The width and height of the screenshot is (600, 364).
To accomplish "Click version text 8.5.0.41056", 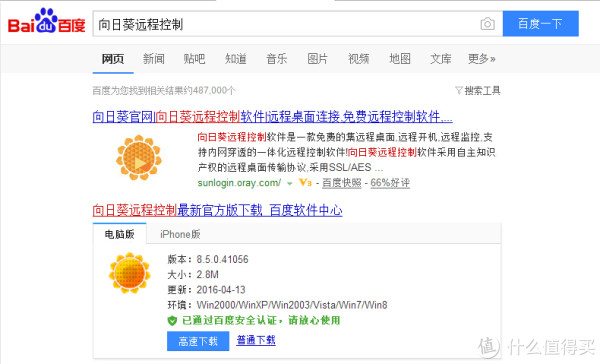I will coord(222,260).
